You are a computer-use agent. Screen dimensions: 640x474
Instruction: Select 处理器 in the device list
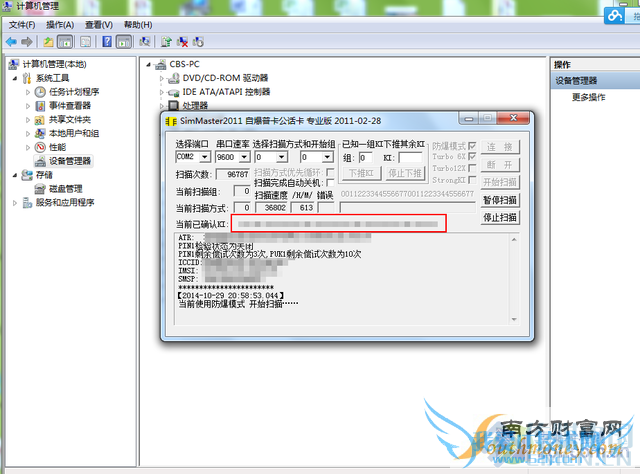195,106
